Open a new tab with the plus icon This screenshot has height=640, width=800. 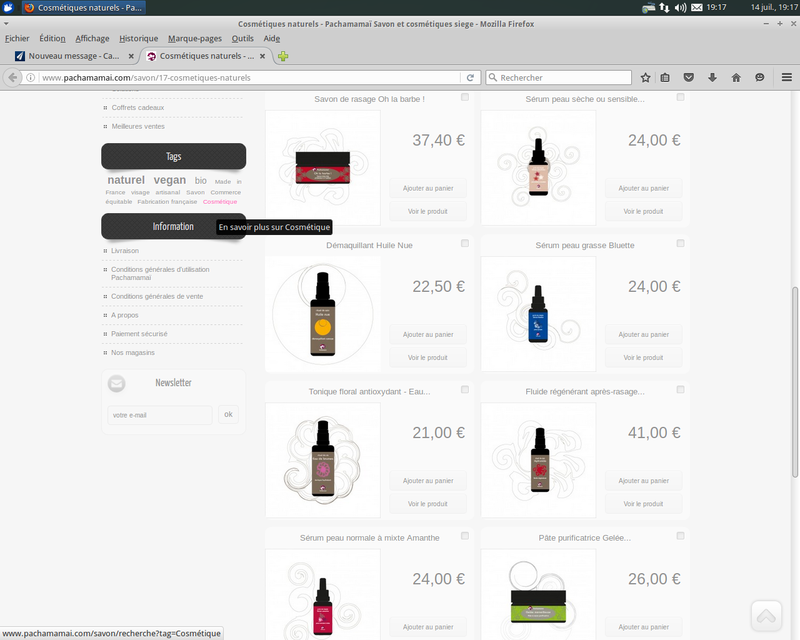283,56
